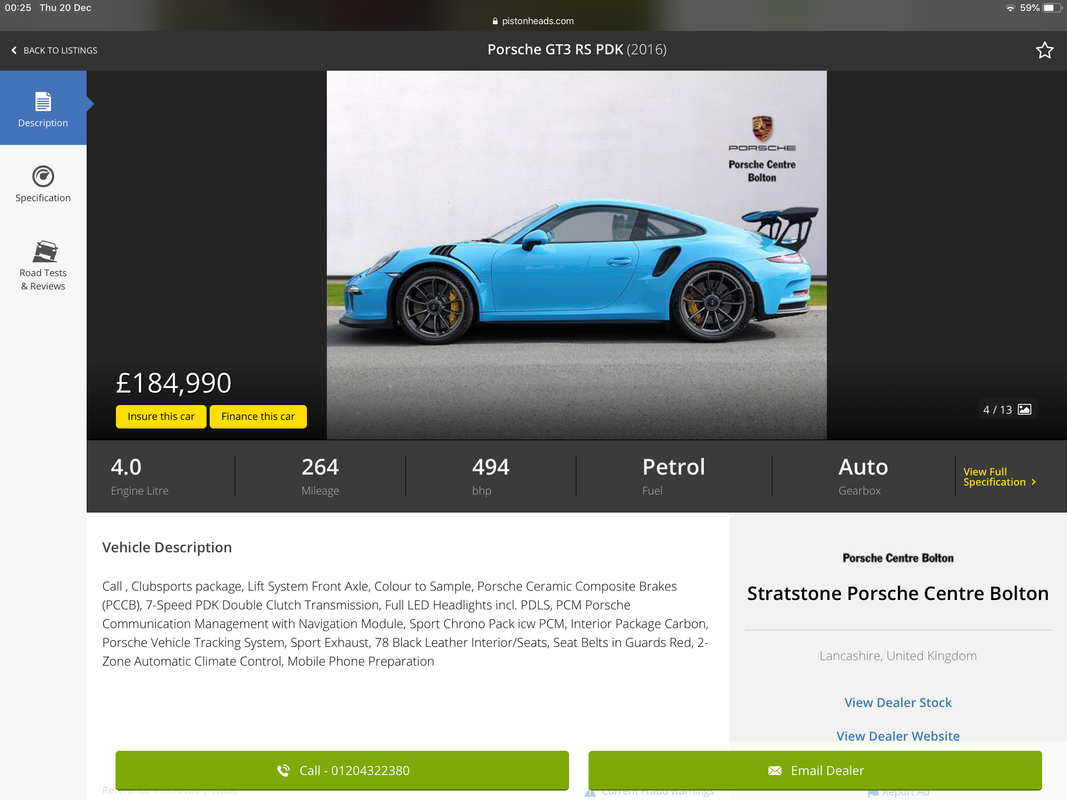This screenshot has height=800, width=1067.
Task: View Full Specification link
Action: (x=1000, y=477)
